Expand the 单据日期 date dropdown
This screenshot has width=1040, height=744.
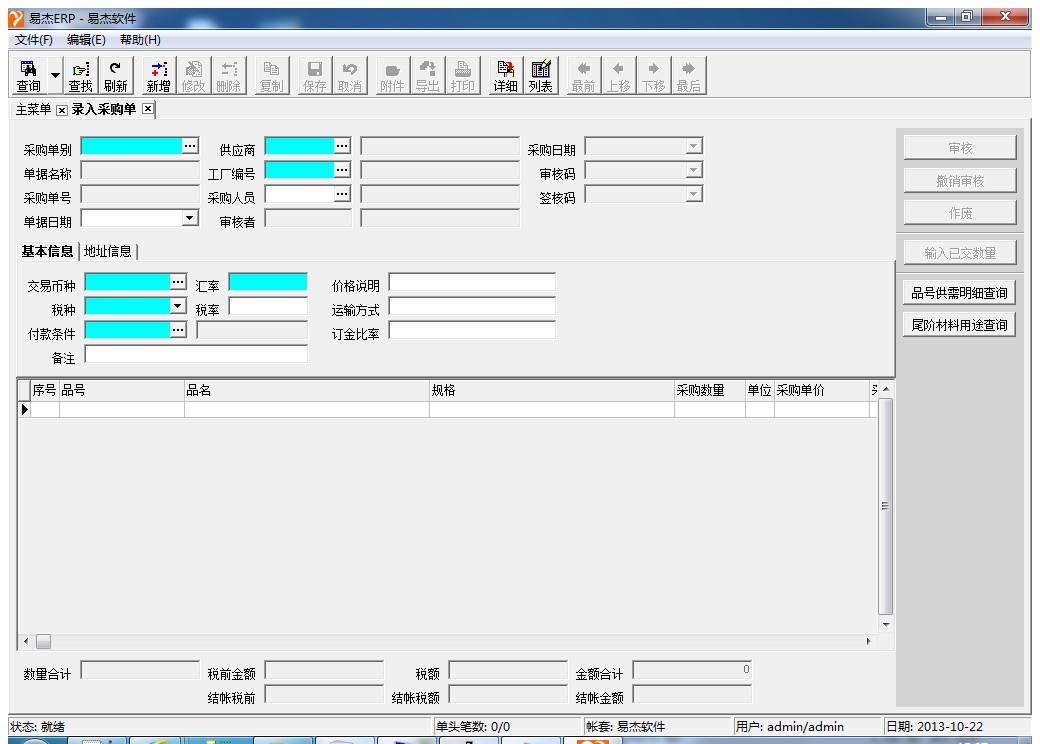click(190, 217)
